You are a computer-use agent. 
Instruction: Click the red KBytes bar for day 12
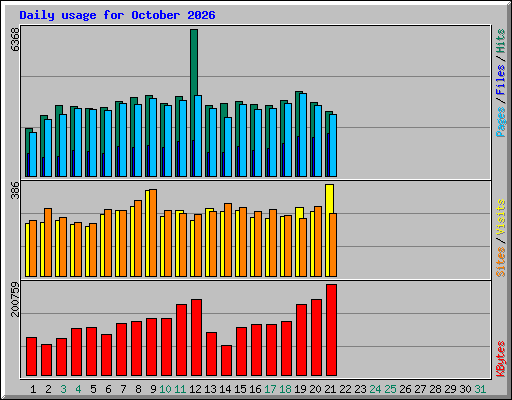pyautogui.click(x=196, y=337)
